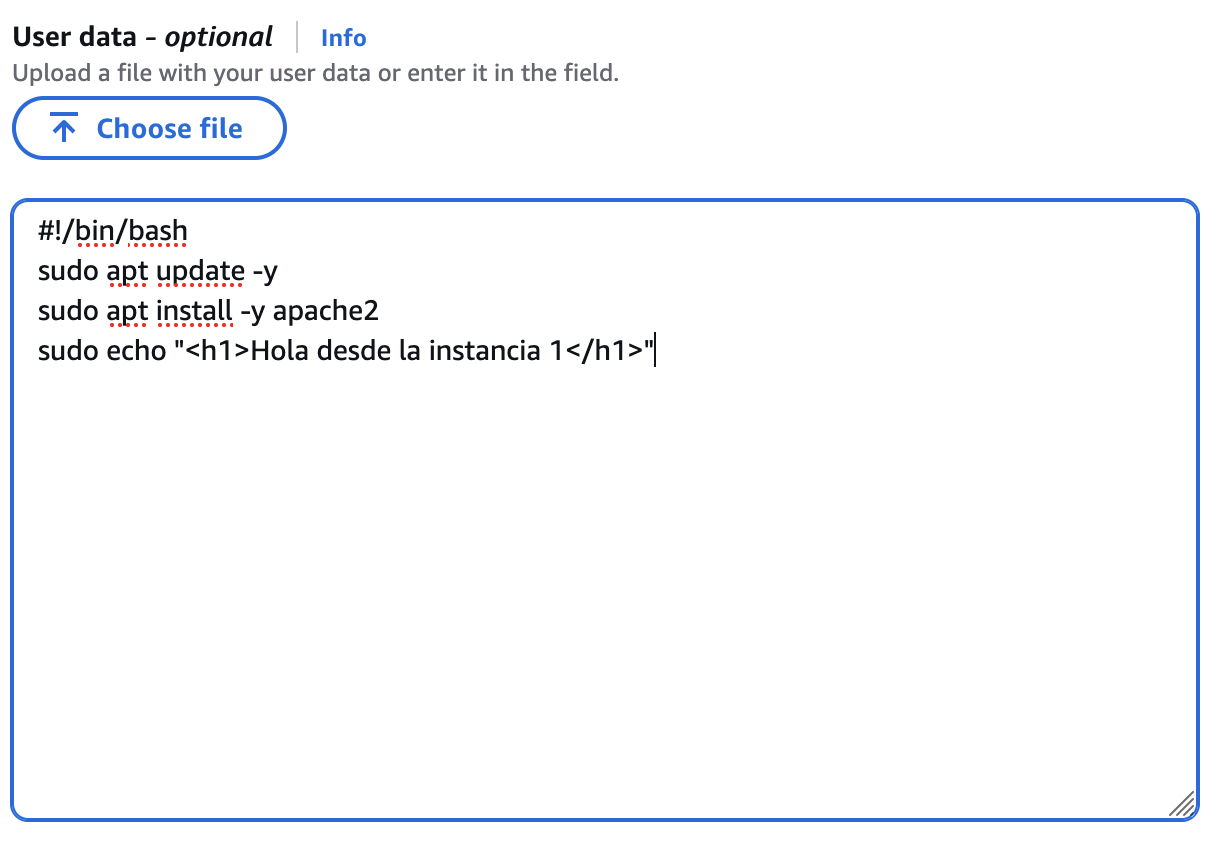
Task: Click the "User data" heading label
Action: [x=74, y=38]
